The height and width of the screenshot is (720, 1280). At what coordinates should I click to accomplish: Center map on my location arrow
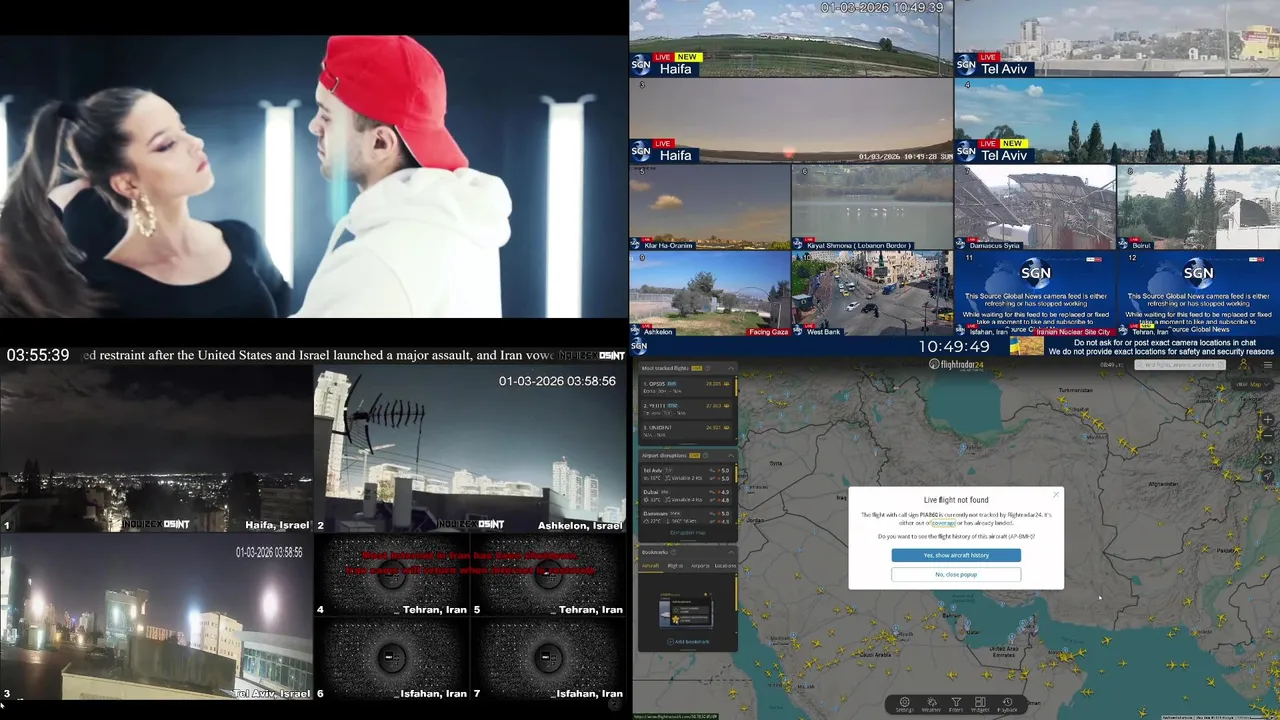tap(1268, 476)
